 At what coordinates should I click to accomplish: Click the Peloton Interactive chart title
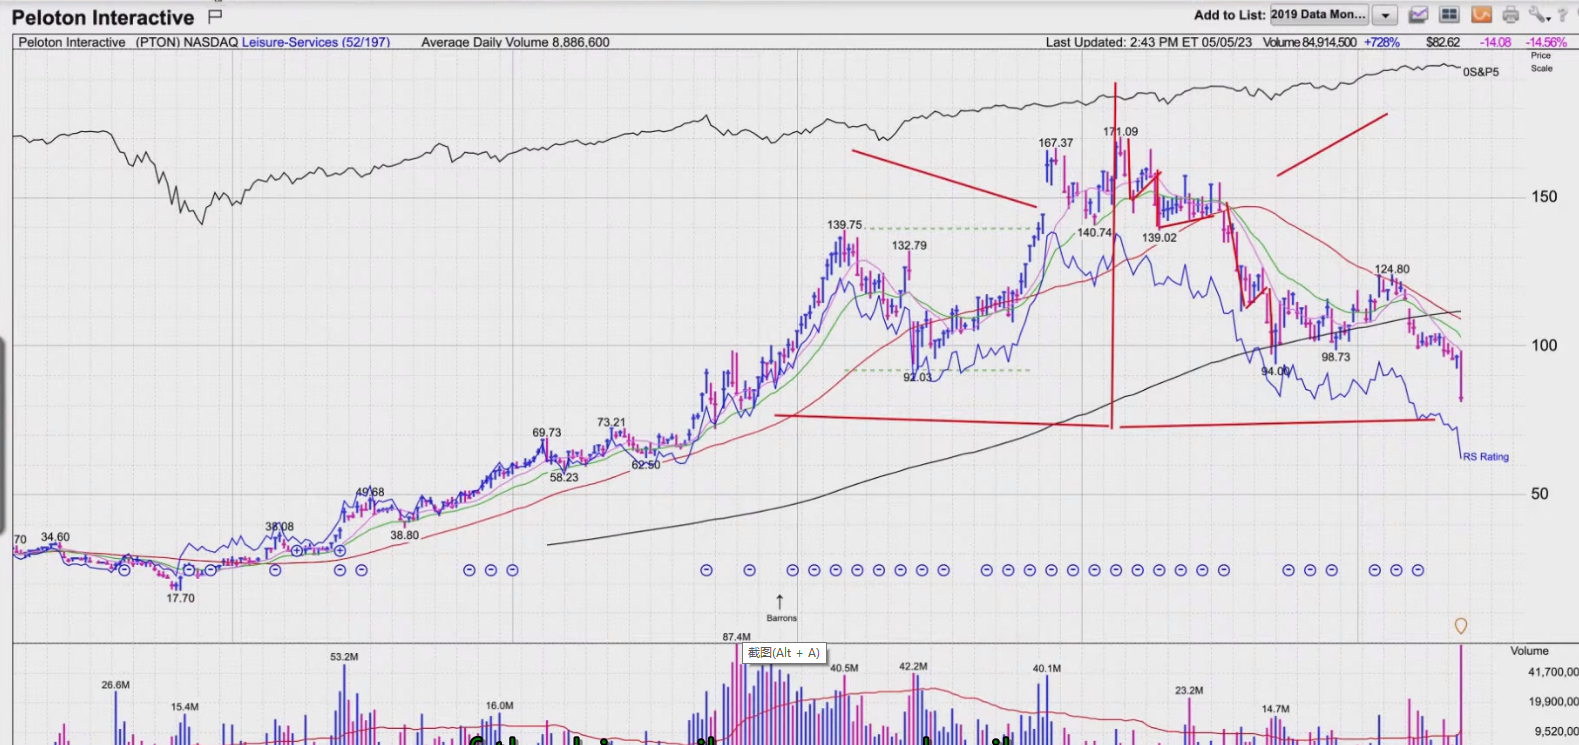pyautogui.click(x=103, y=17)
